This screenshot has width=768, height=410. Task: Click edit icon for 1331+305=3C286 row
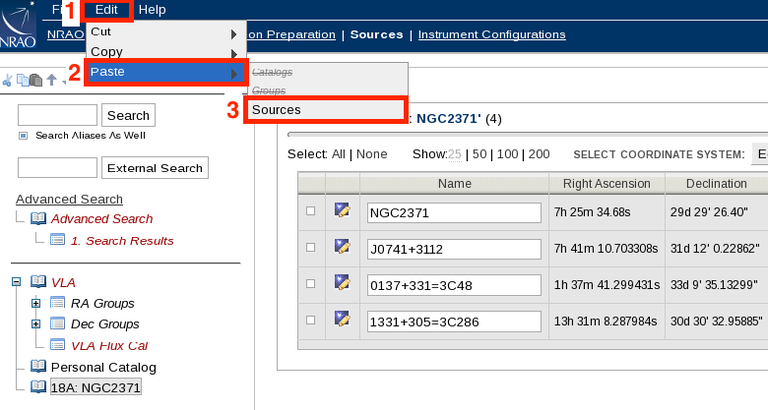pyautogui.click(x=342, y=319)
